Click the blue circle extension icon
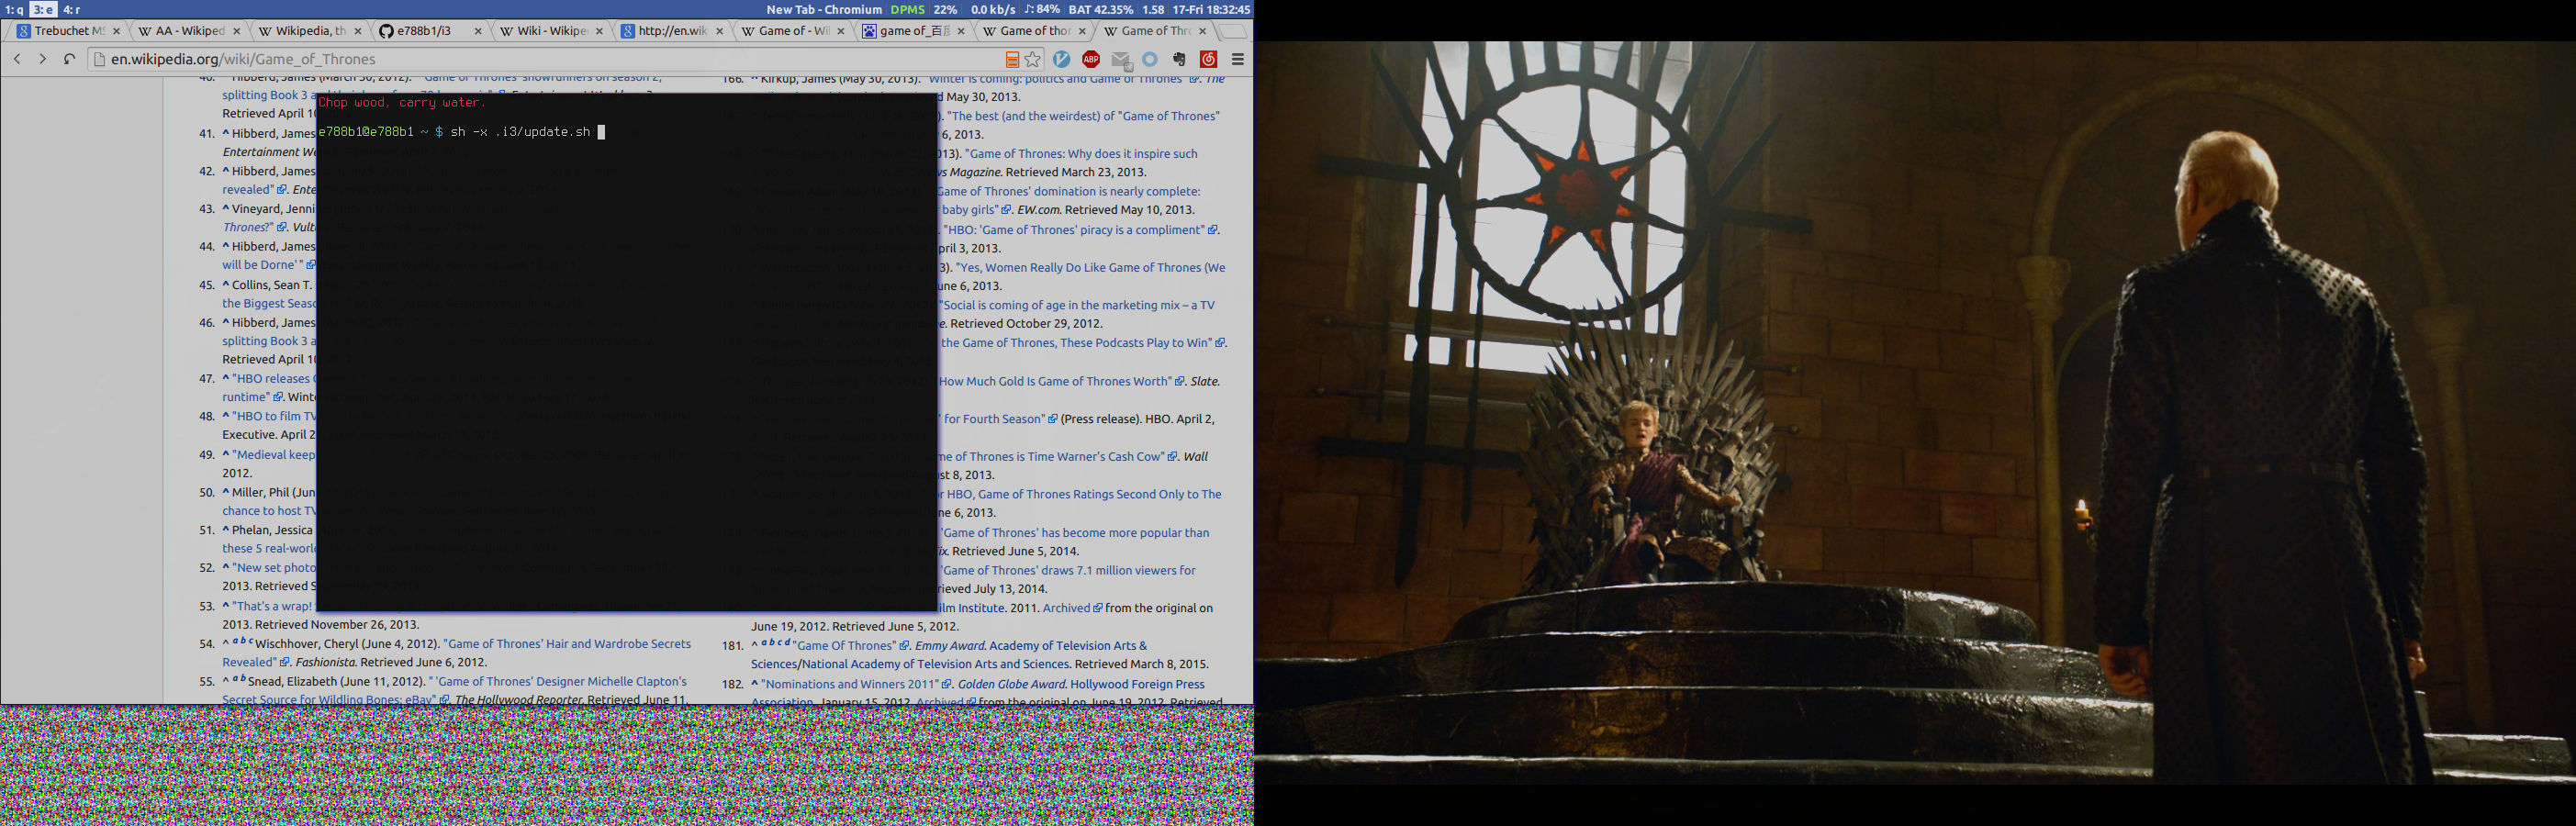The width and height of the screenshot is (2576, 826). click(1150, 59)
